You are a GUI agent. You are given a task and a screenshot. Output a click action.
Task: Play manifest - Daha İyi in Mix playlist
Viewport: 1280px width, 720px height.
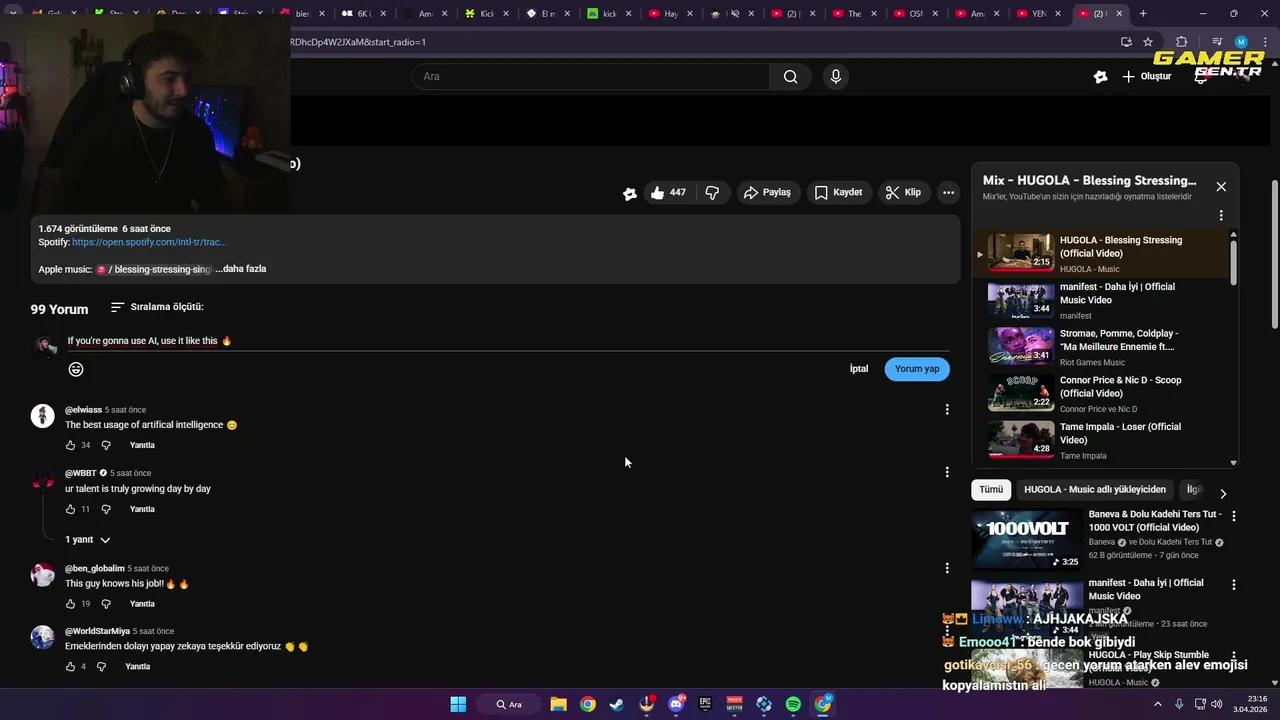tap(1100, 300)
